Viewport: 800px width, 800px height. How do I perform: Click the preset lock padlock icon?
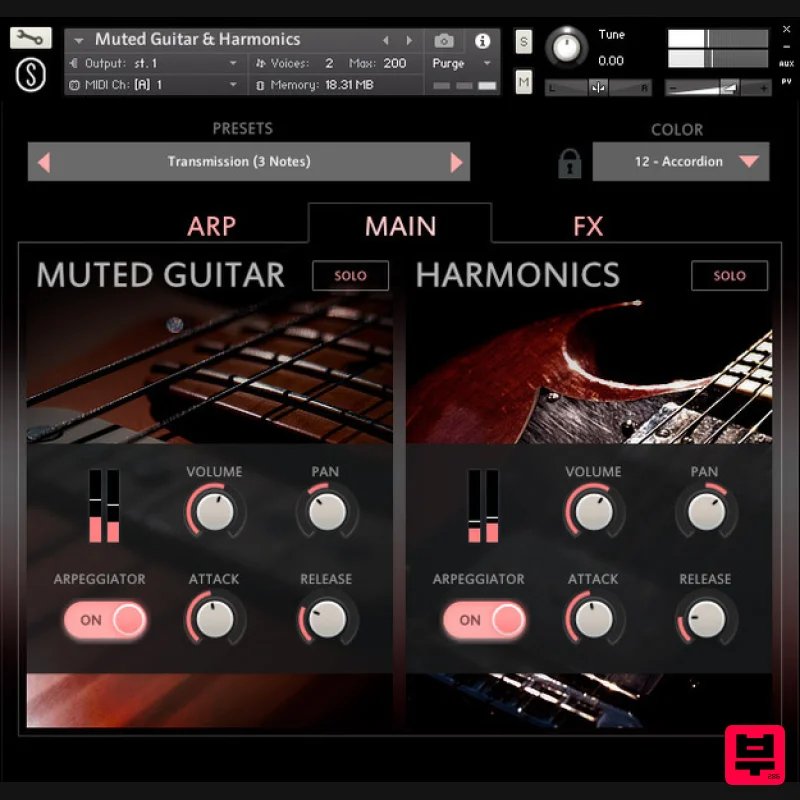[568, 162]
